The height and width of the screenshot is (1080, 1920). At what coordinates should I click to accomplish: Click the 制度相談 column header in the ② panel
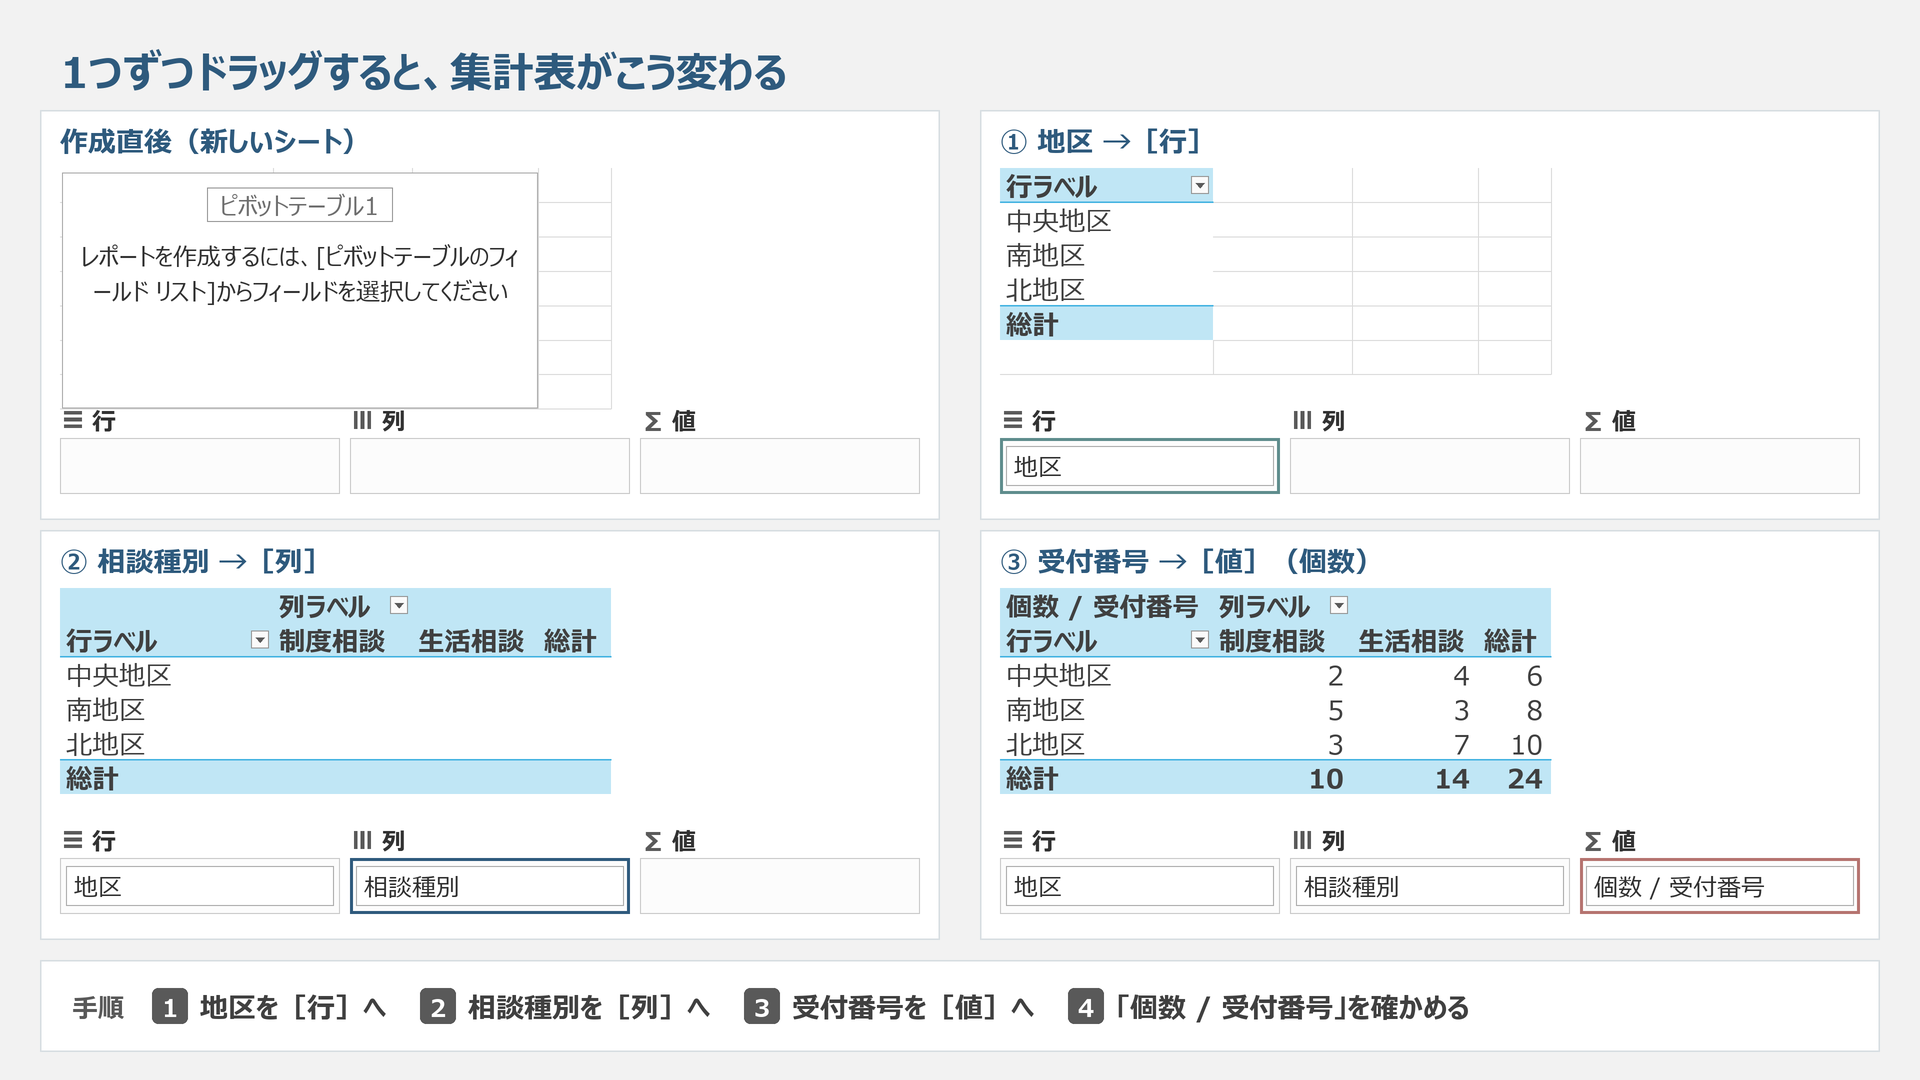pos(332,641)
